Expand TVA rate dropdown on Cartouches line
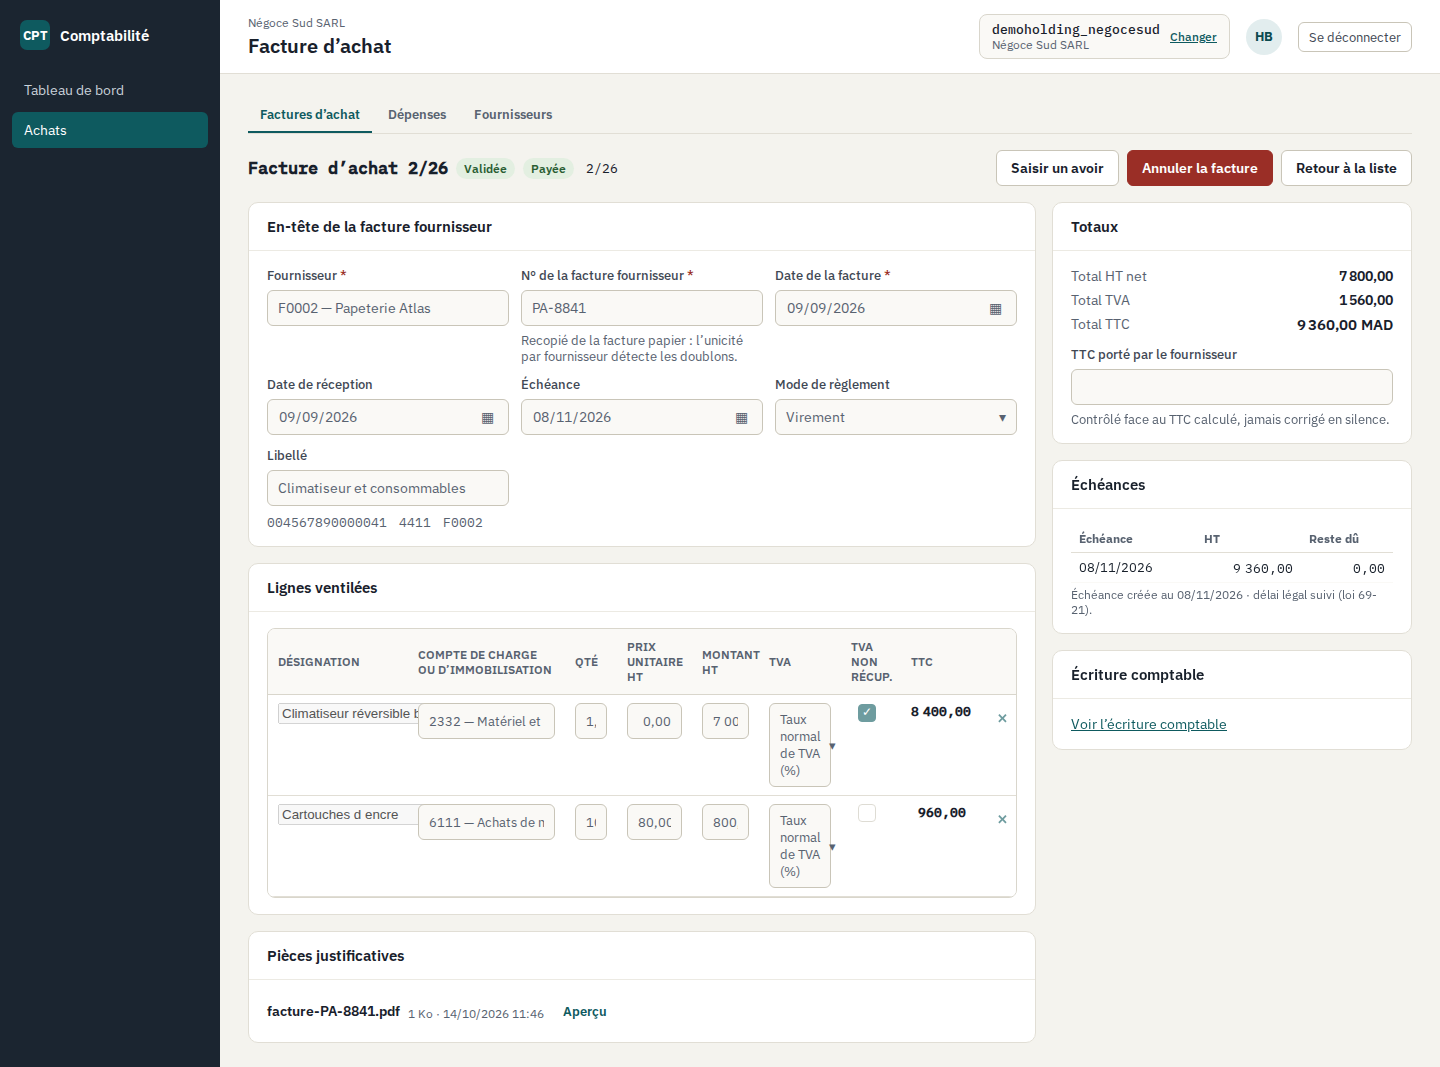The image size is (1440, 1067). click(x=800, y=846)
